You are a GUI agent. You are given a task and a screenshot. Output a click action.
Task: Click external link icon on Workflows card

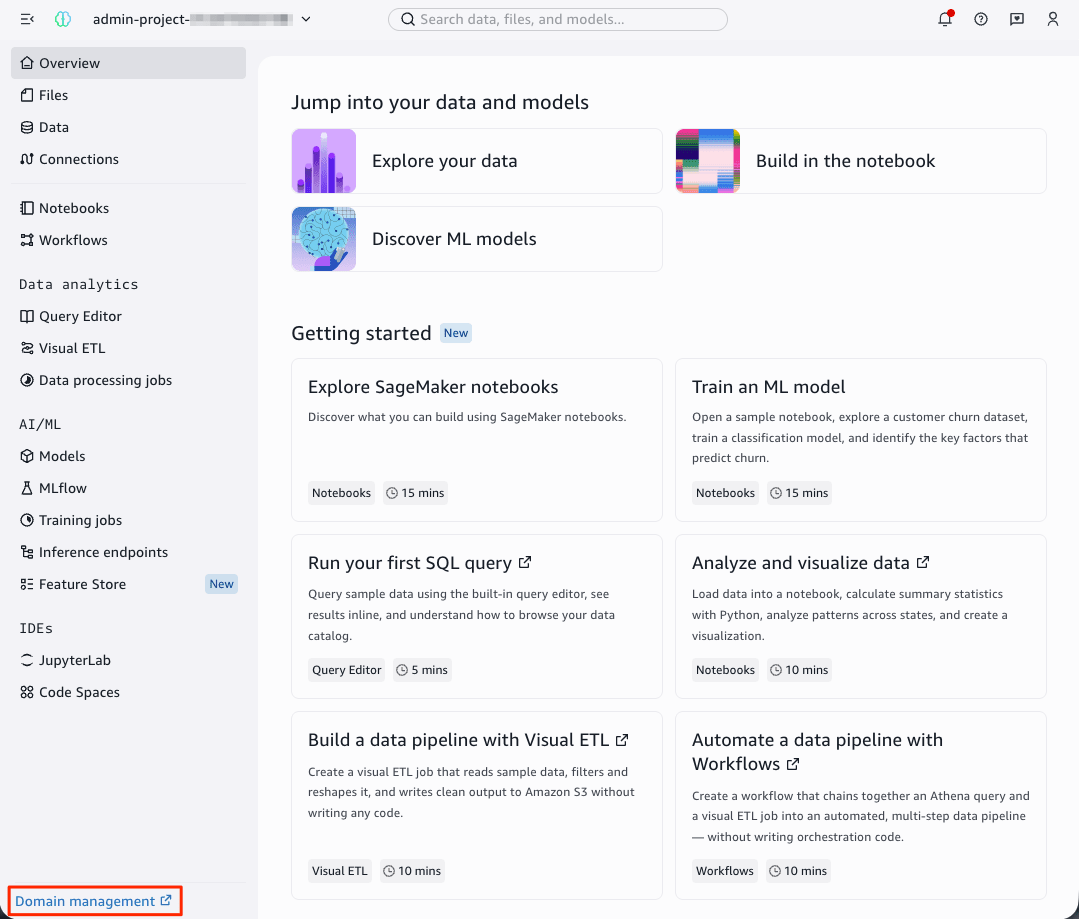pyautogui.click(x=793, y=764)
